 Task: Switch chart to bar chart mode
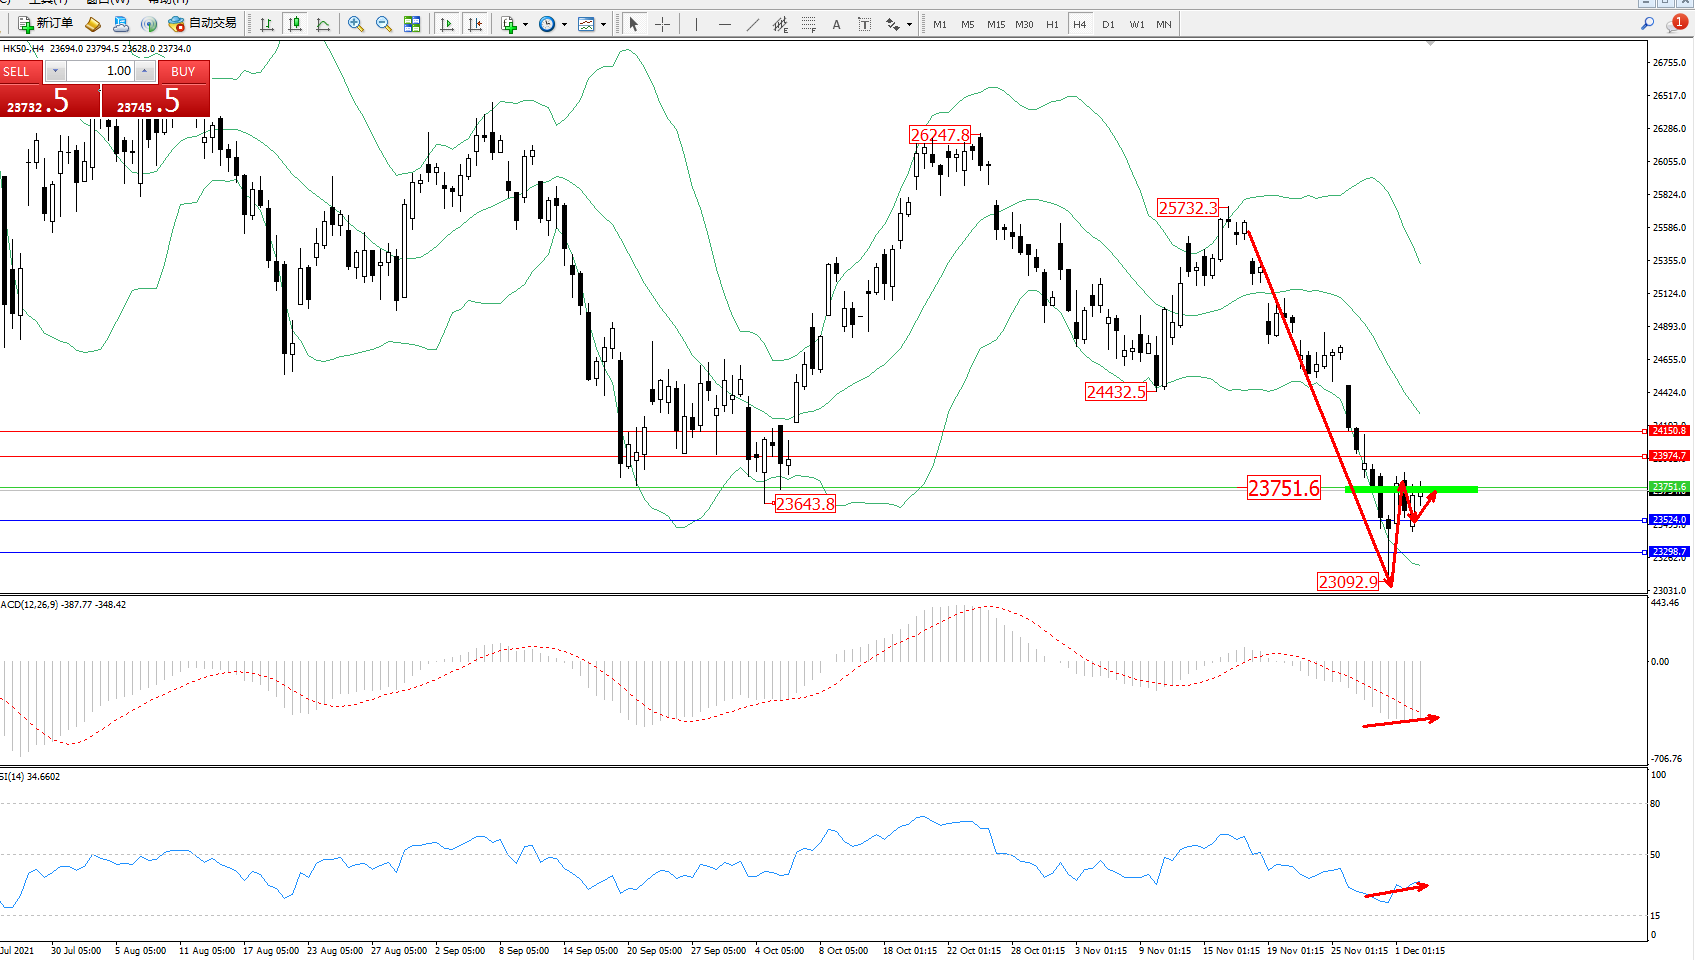267,24
